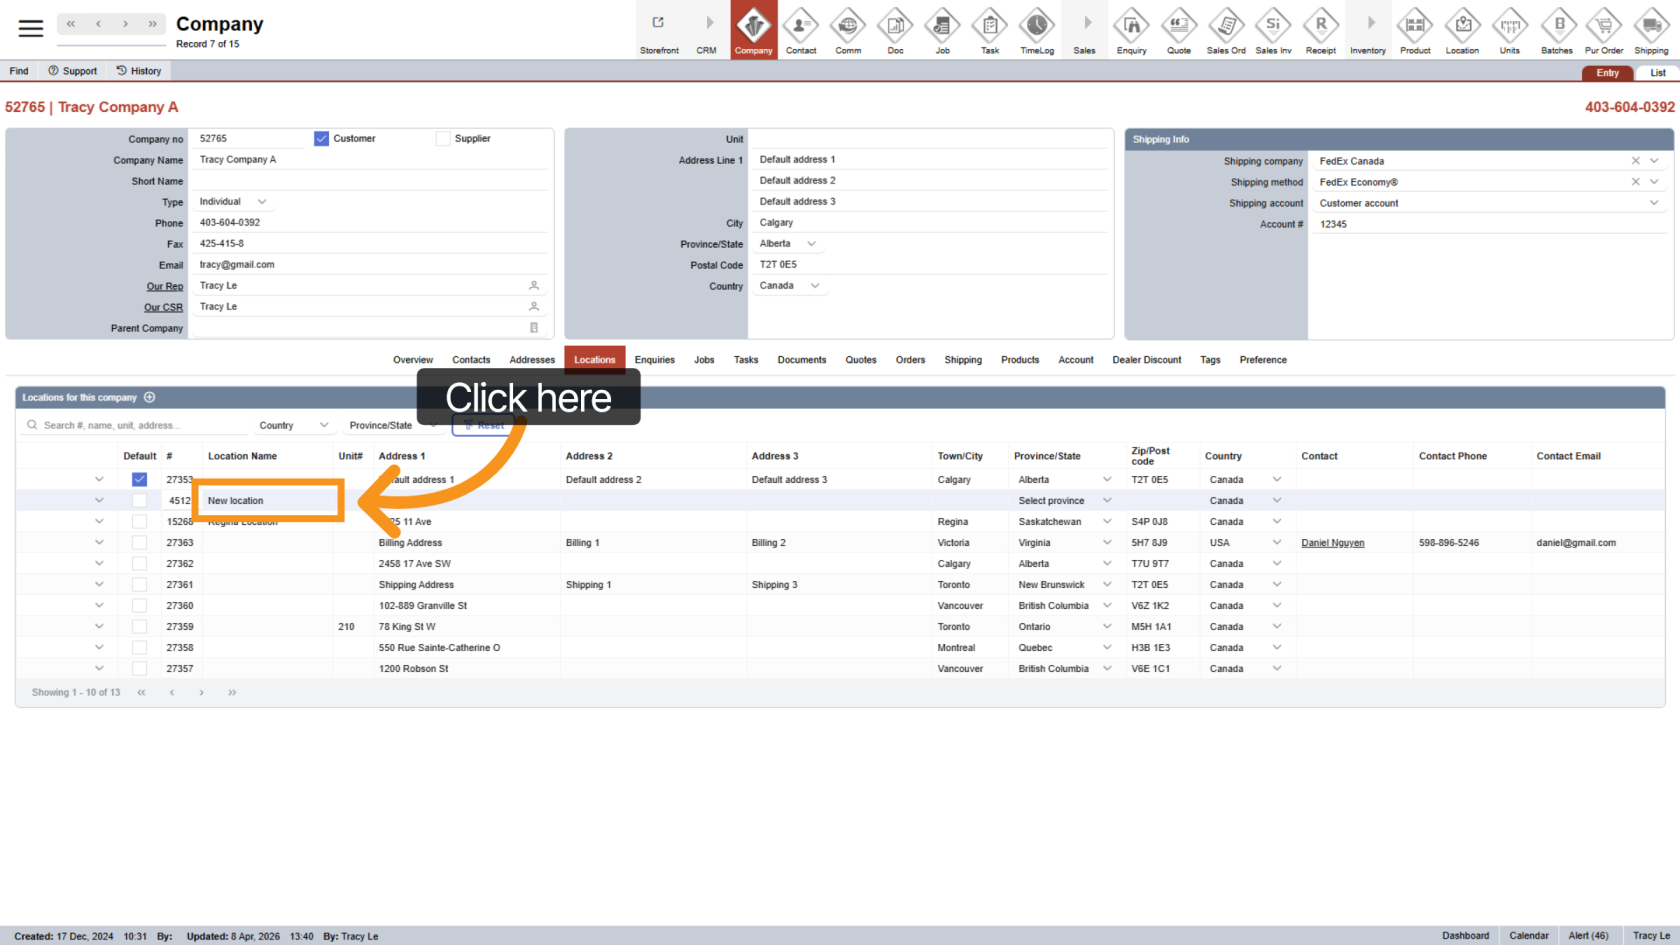Open the Location module icon
1680x945 pixels.
(x=1462, y=30)
